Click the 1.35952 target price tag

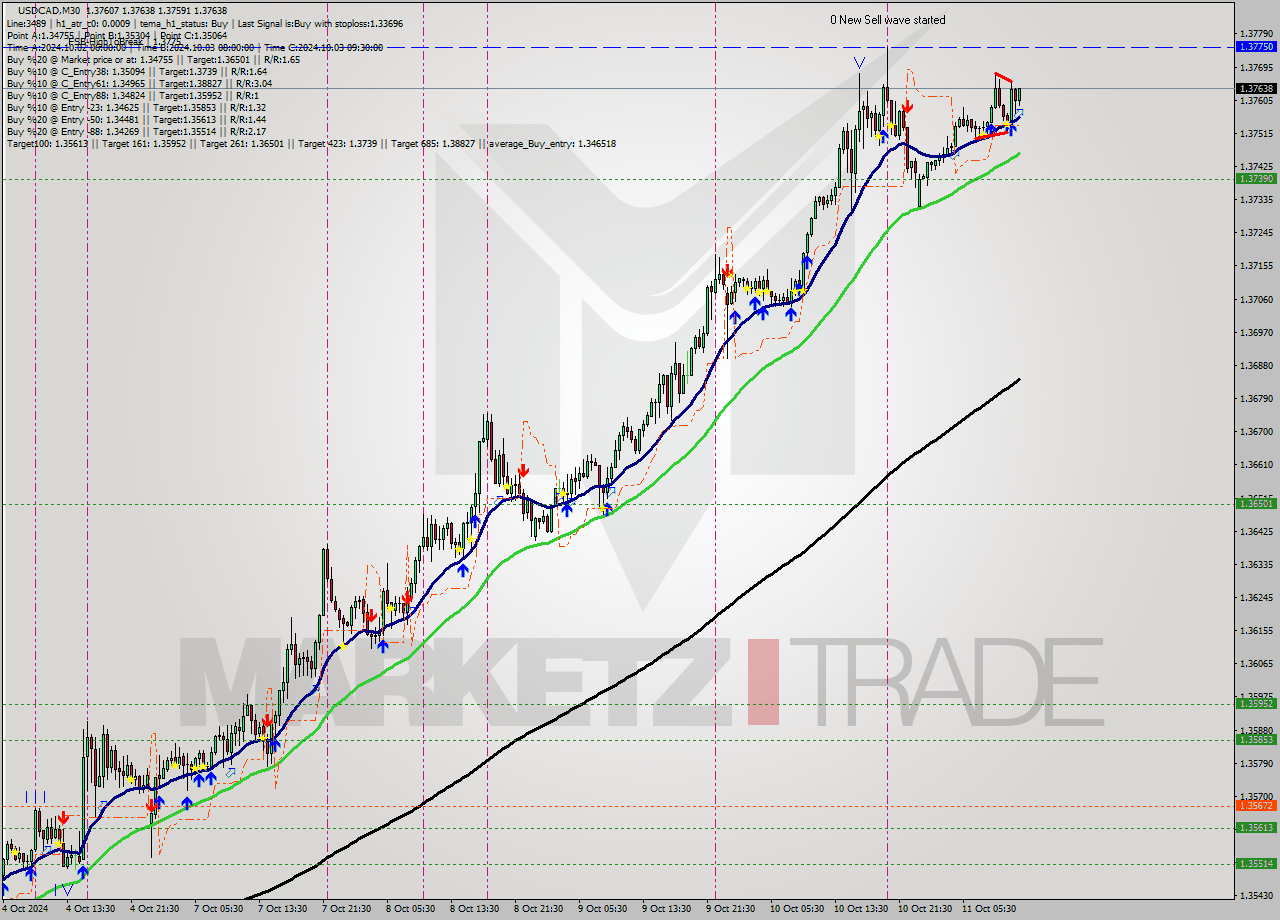coord(1256,703)
